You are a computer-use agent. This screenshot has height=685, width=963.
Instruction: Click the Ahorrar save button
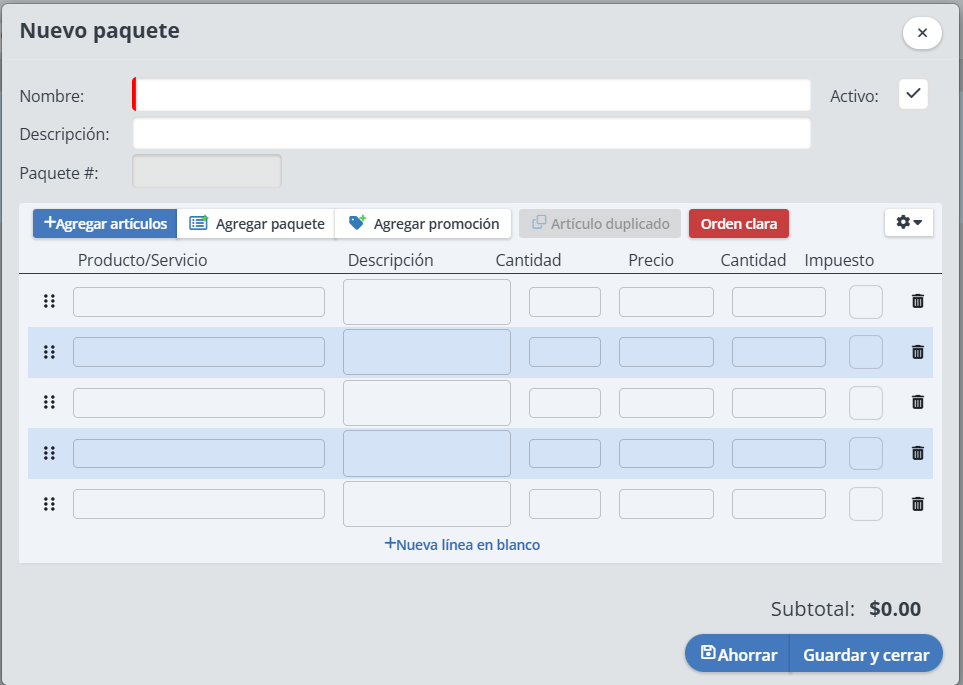(738, 654)
